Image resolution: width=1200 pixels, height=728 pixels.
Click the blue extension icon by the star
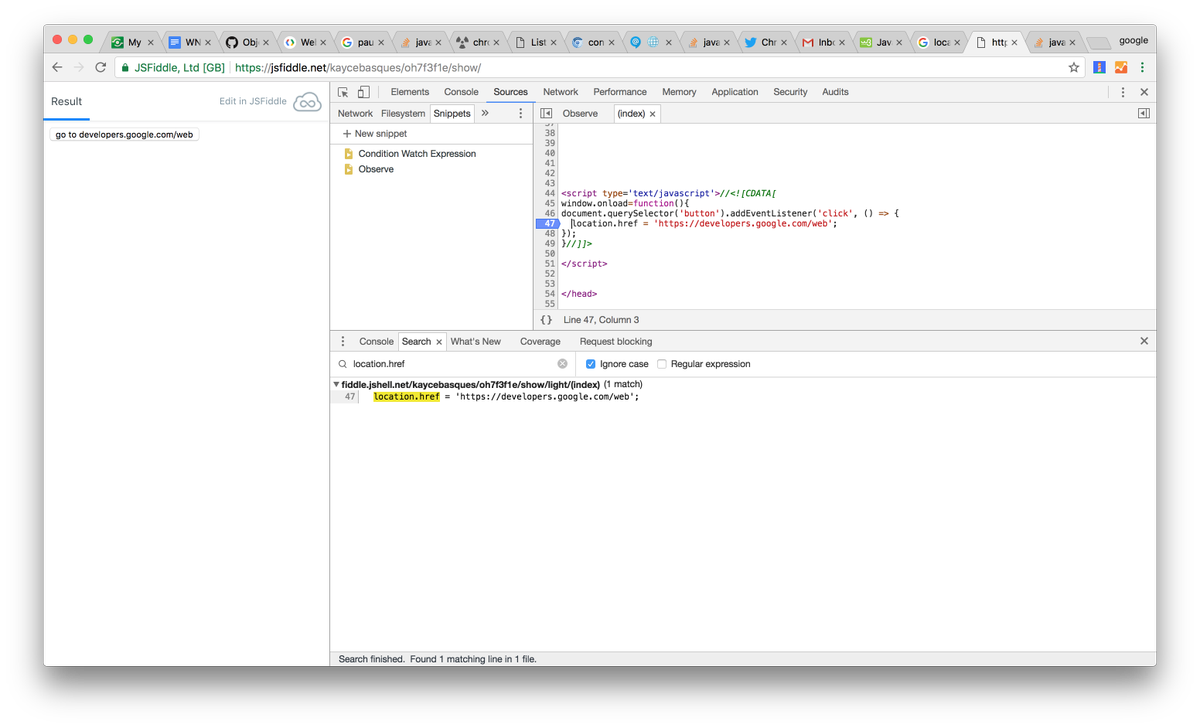[x=1099, y=67]
